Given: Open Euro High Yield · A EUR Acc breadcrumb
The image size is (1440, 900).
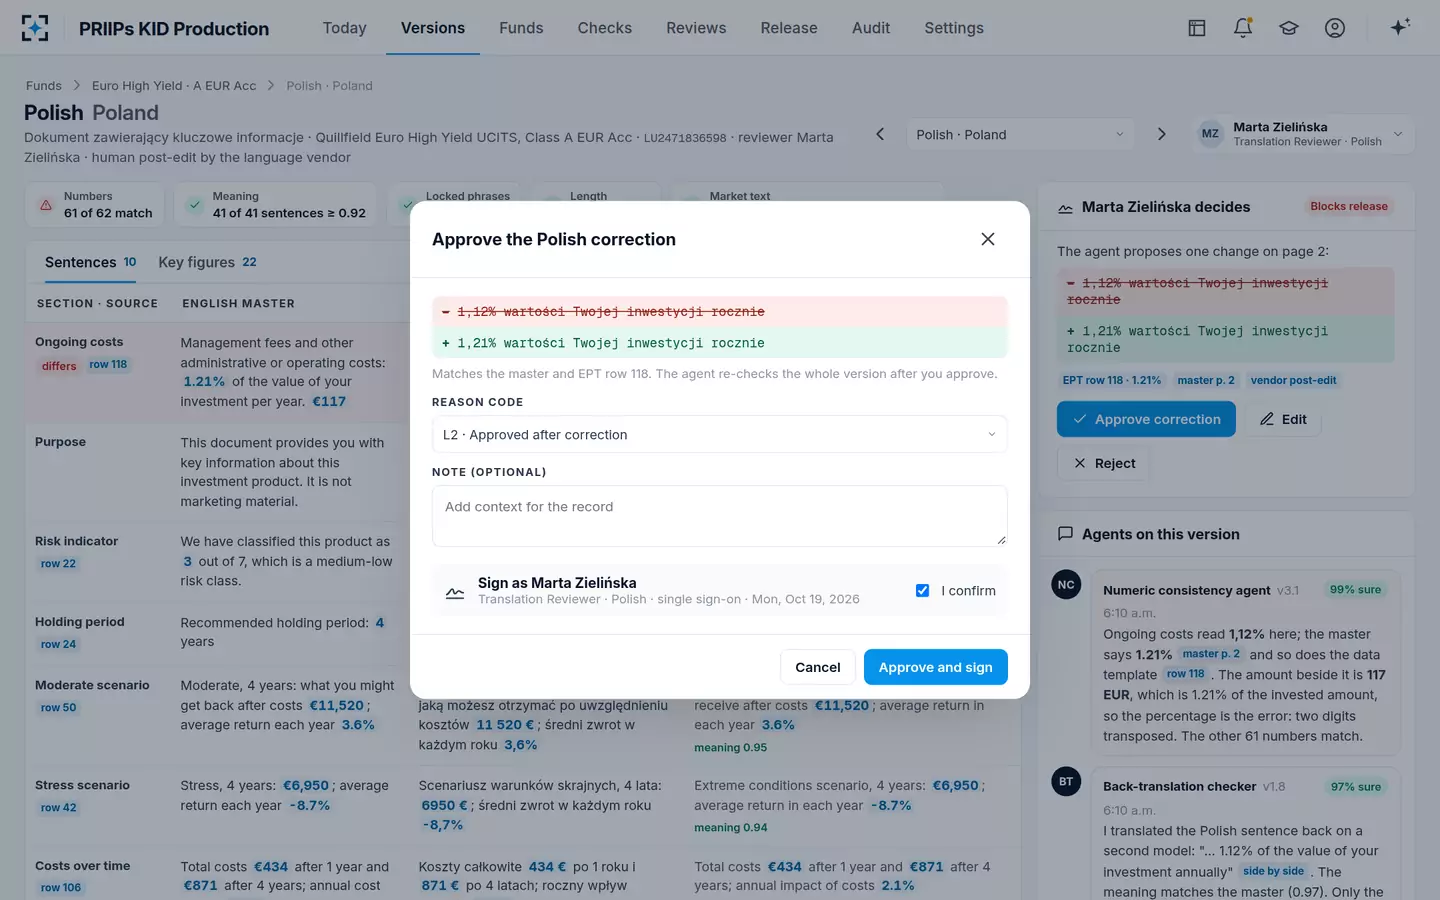Looking at the screenshot, I should [174, 86].
